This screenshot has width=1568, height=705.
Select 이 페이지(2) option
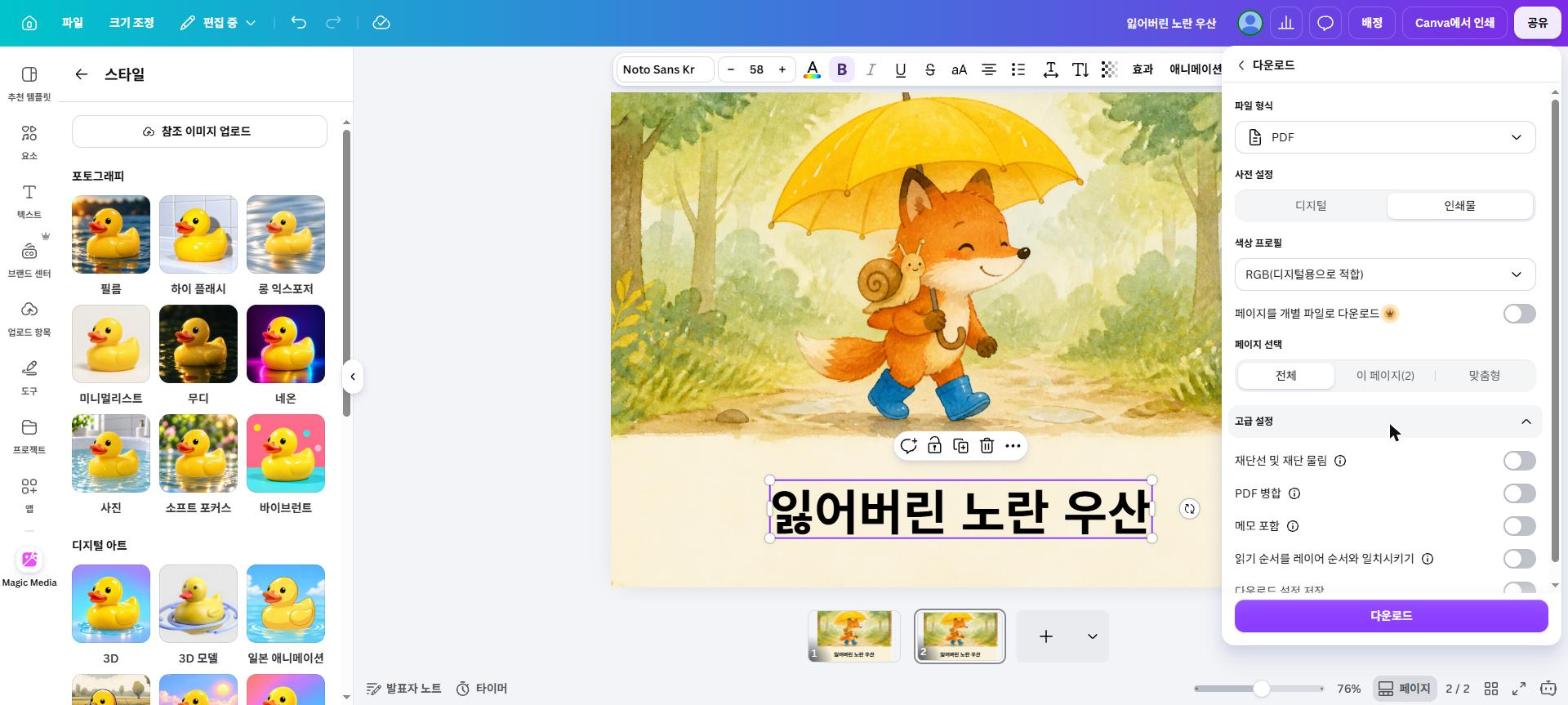1385,376
